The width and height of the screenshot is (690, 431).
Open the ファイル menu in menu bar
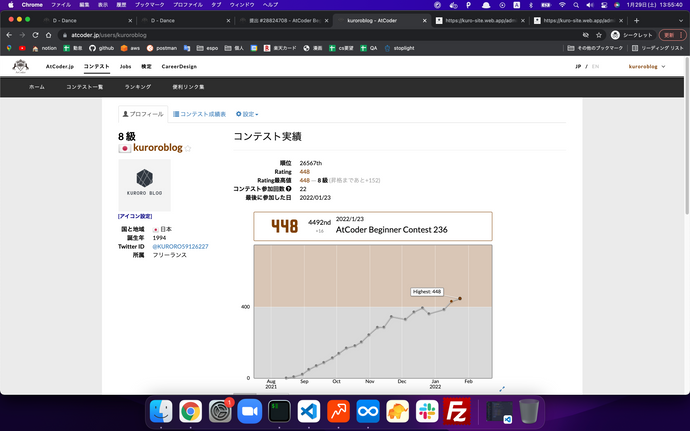[61, 5]
